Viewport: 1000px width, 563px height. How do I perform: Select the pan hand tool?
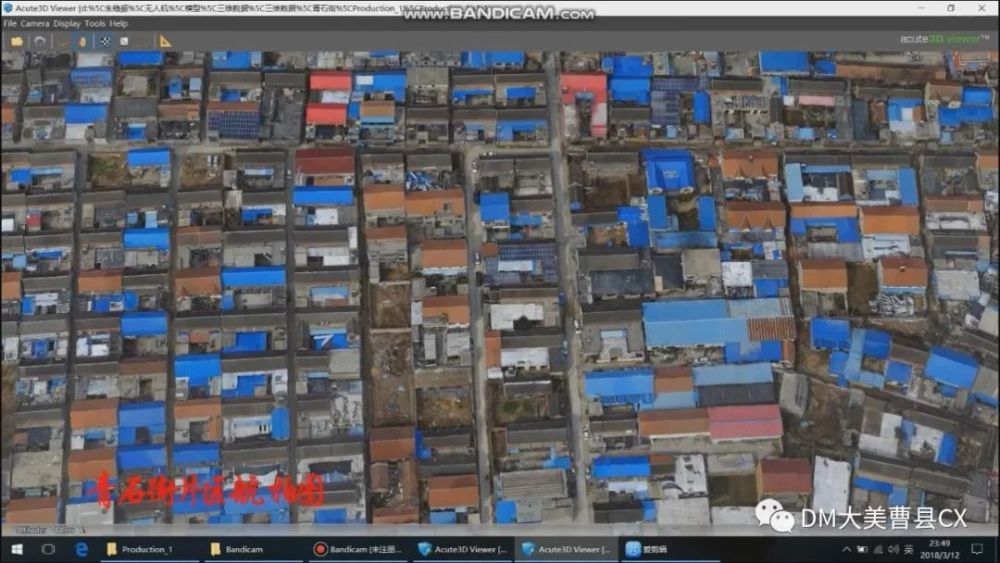[x=82, y=41]
